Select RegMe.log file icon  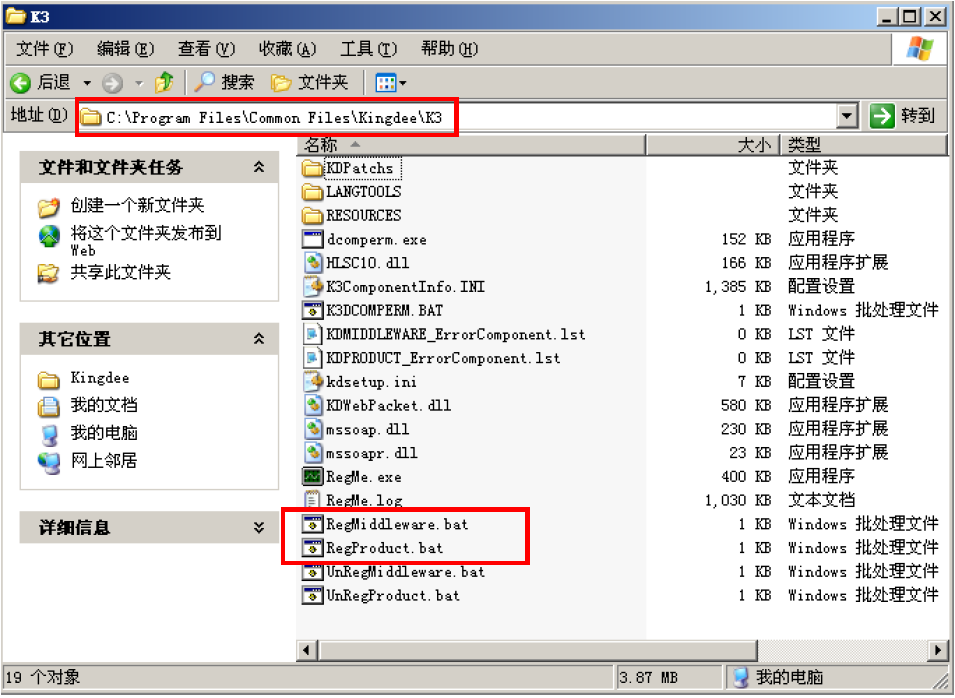pos(312,501)
